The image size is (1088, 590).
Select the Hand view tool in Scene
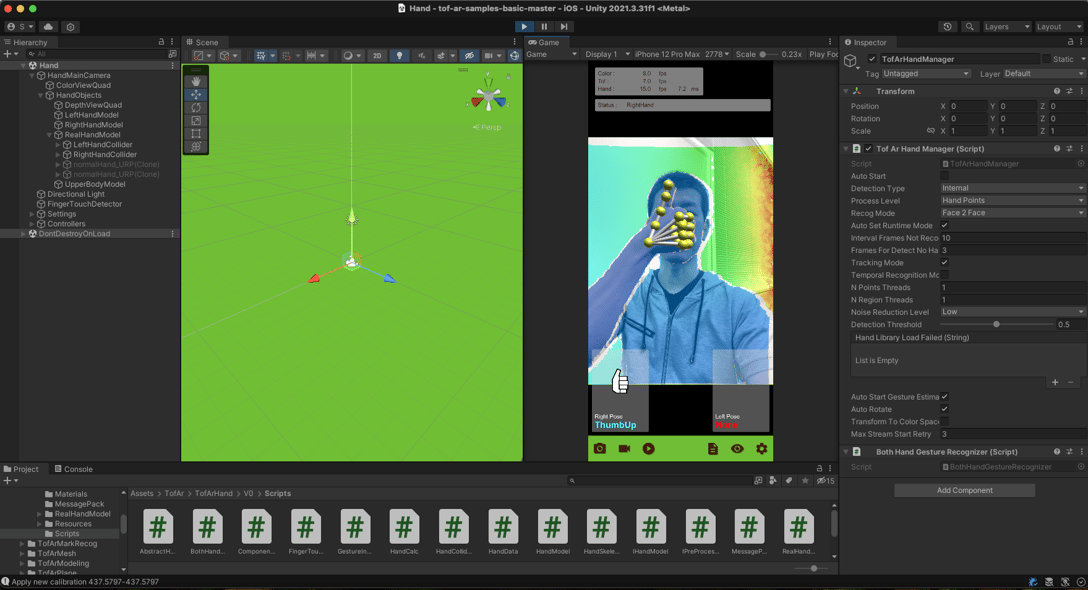196,81
